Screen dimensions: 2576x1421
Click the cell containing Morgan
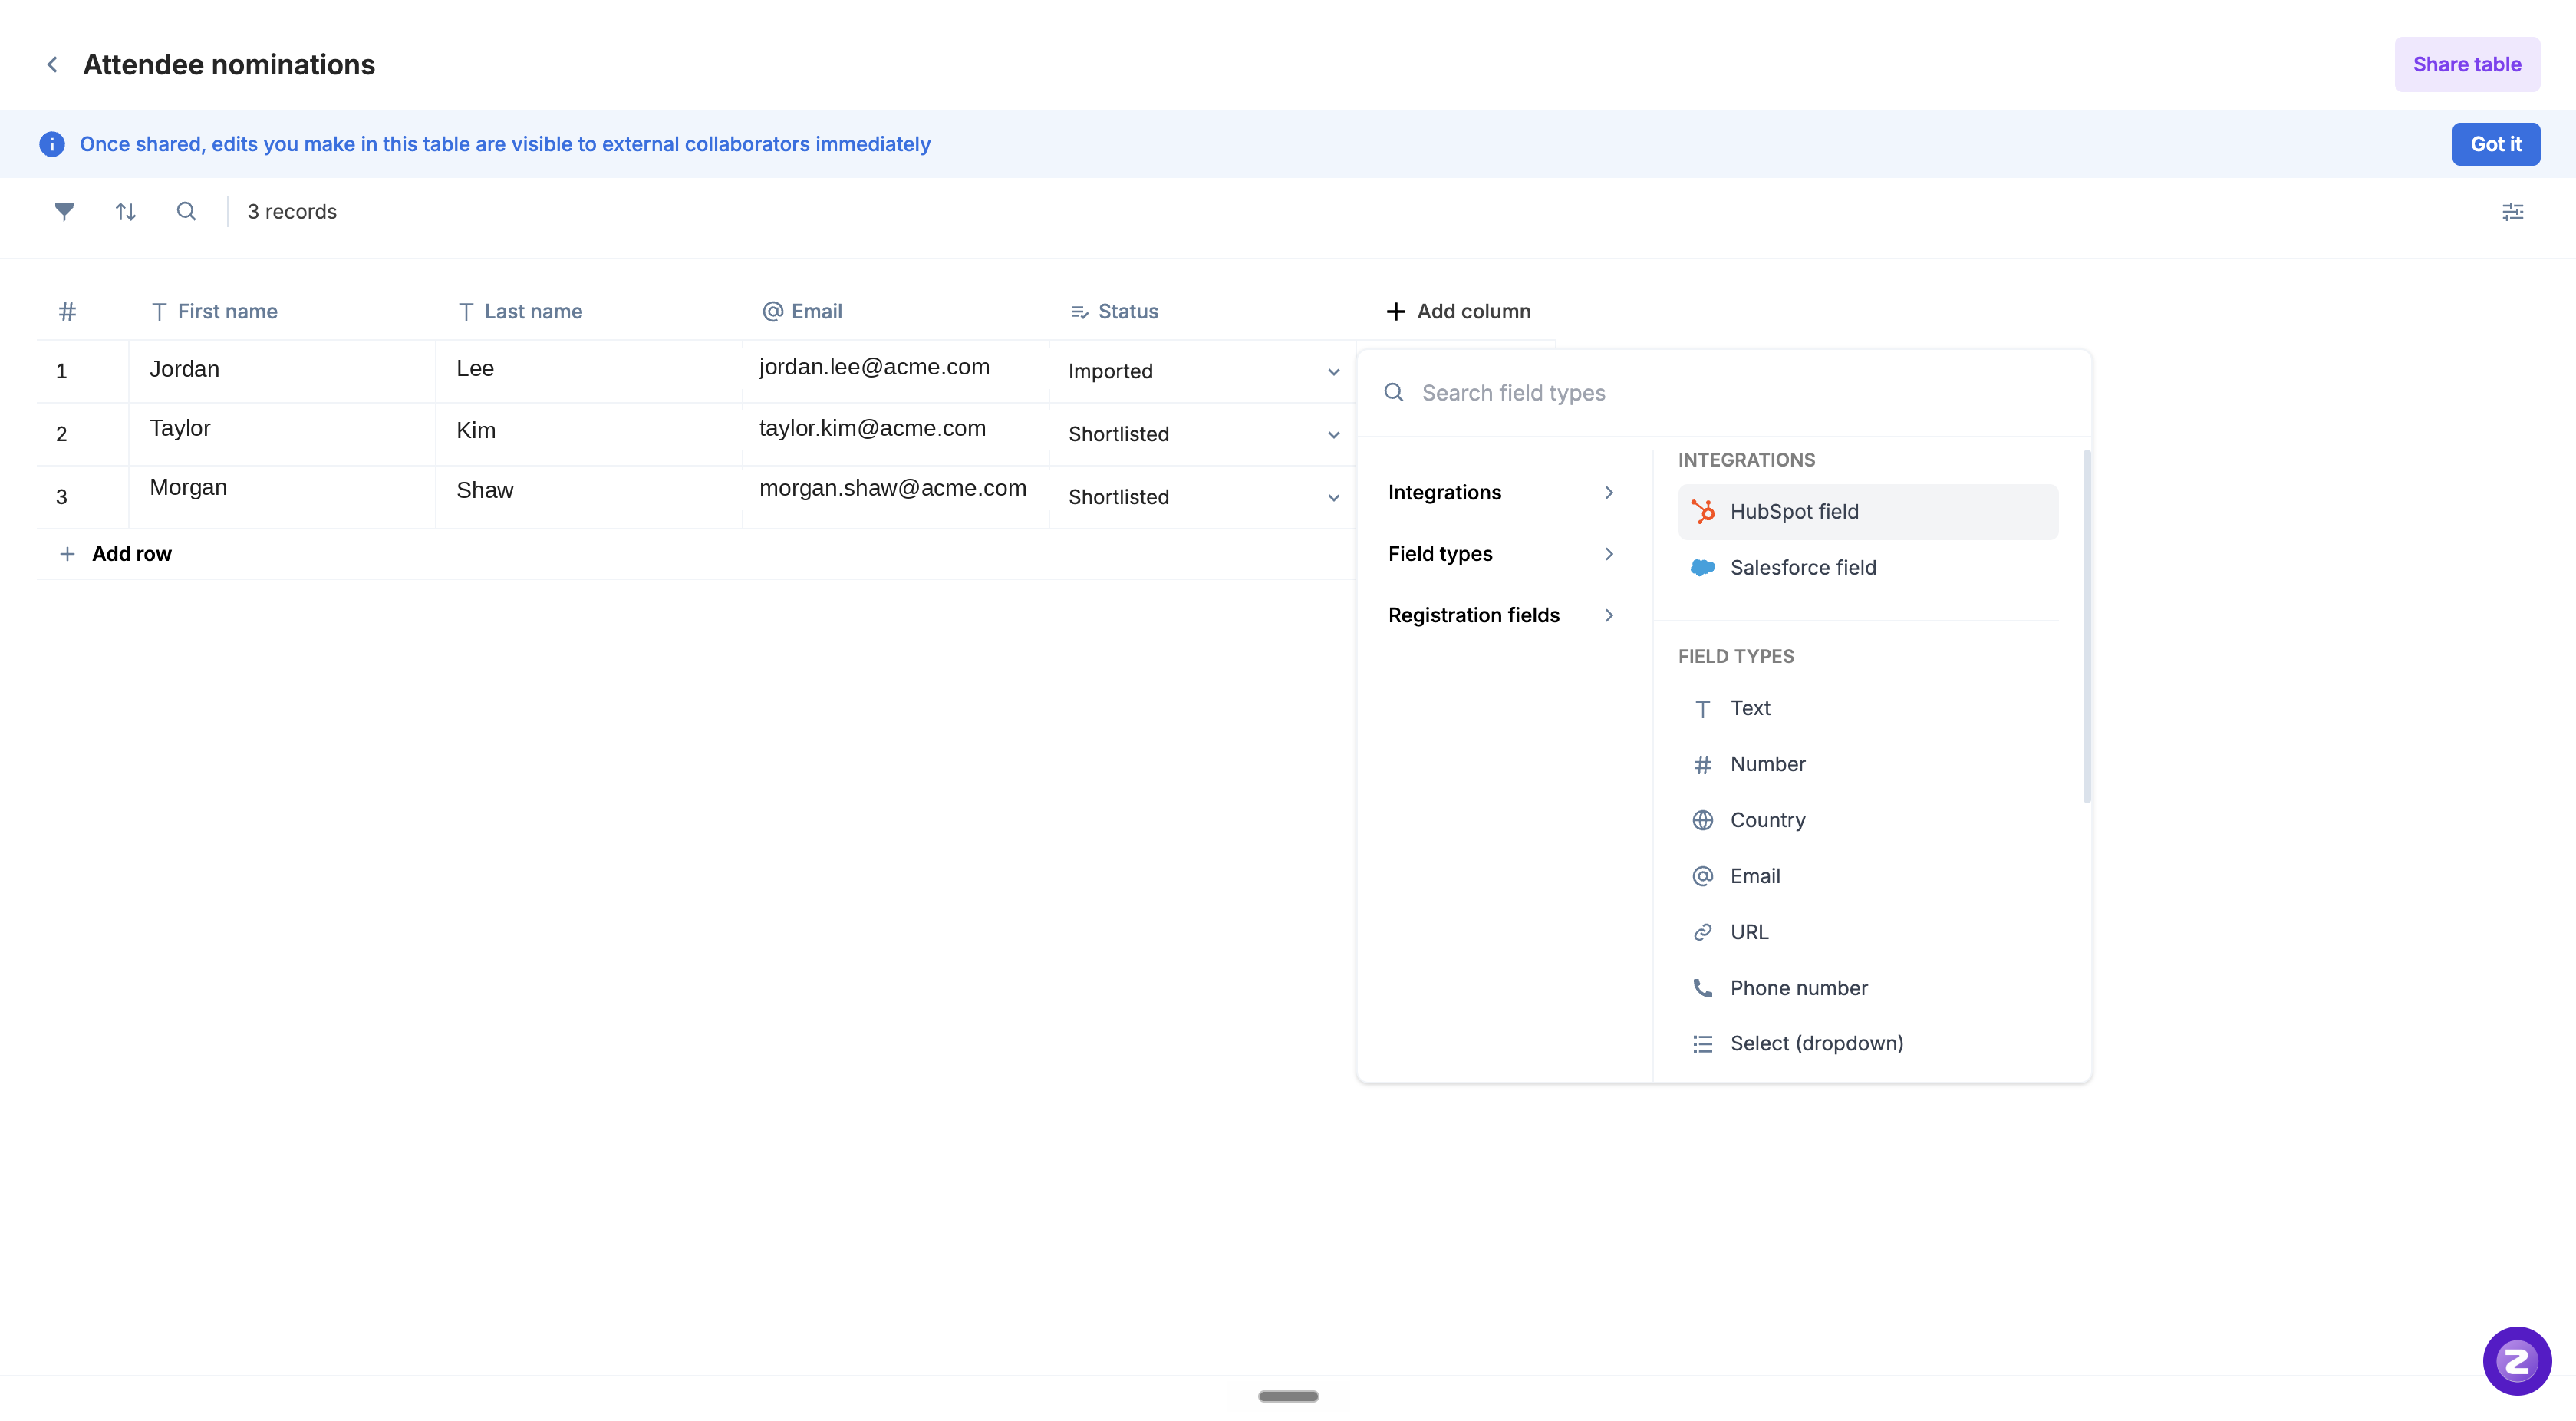(x=283, y=497)
